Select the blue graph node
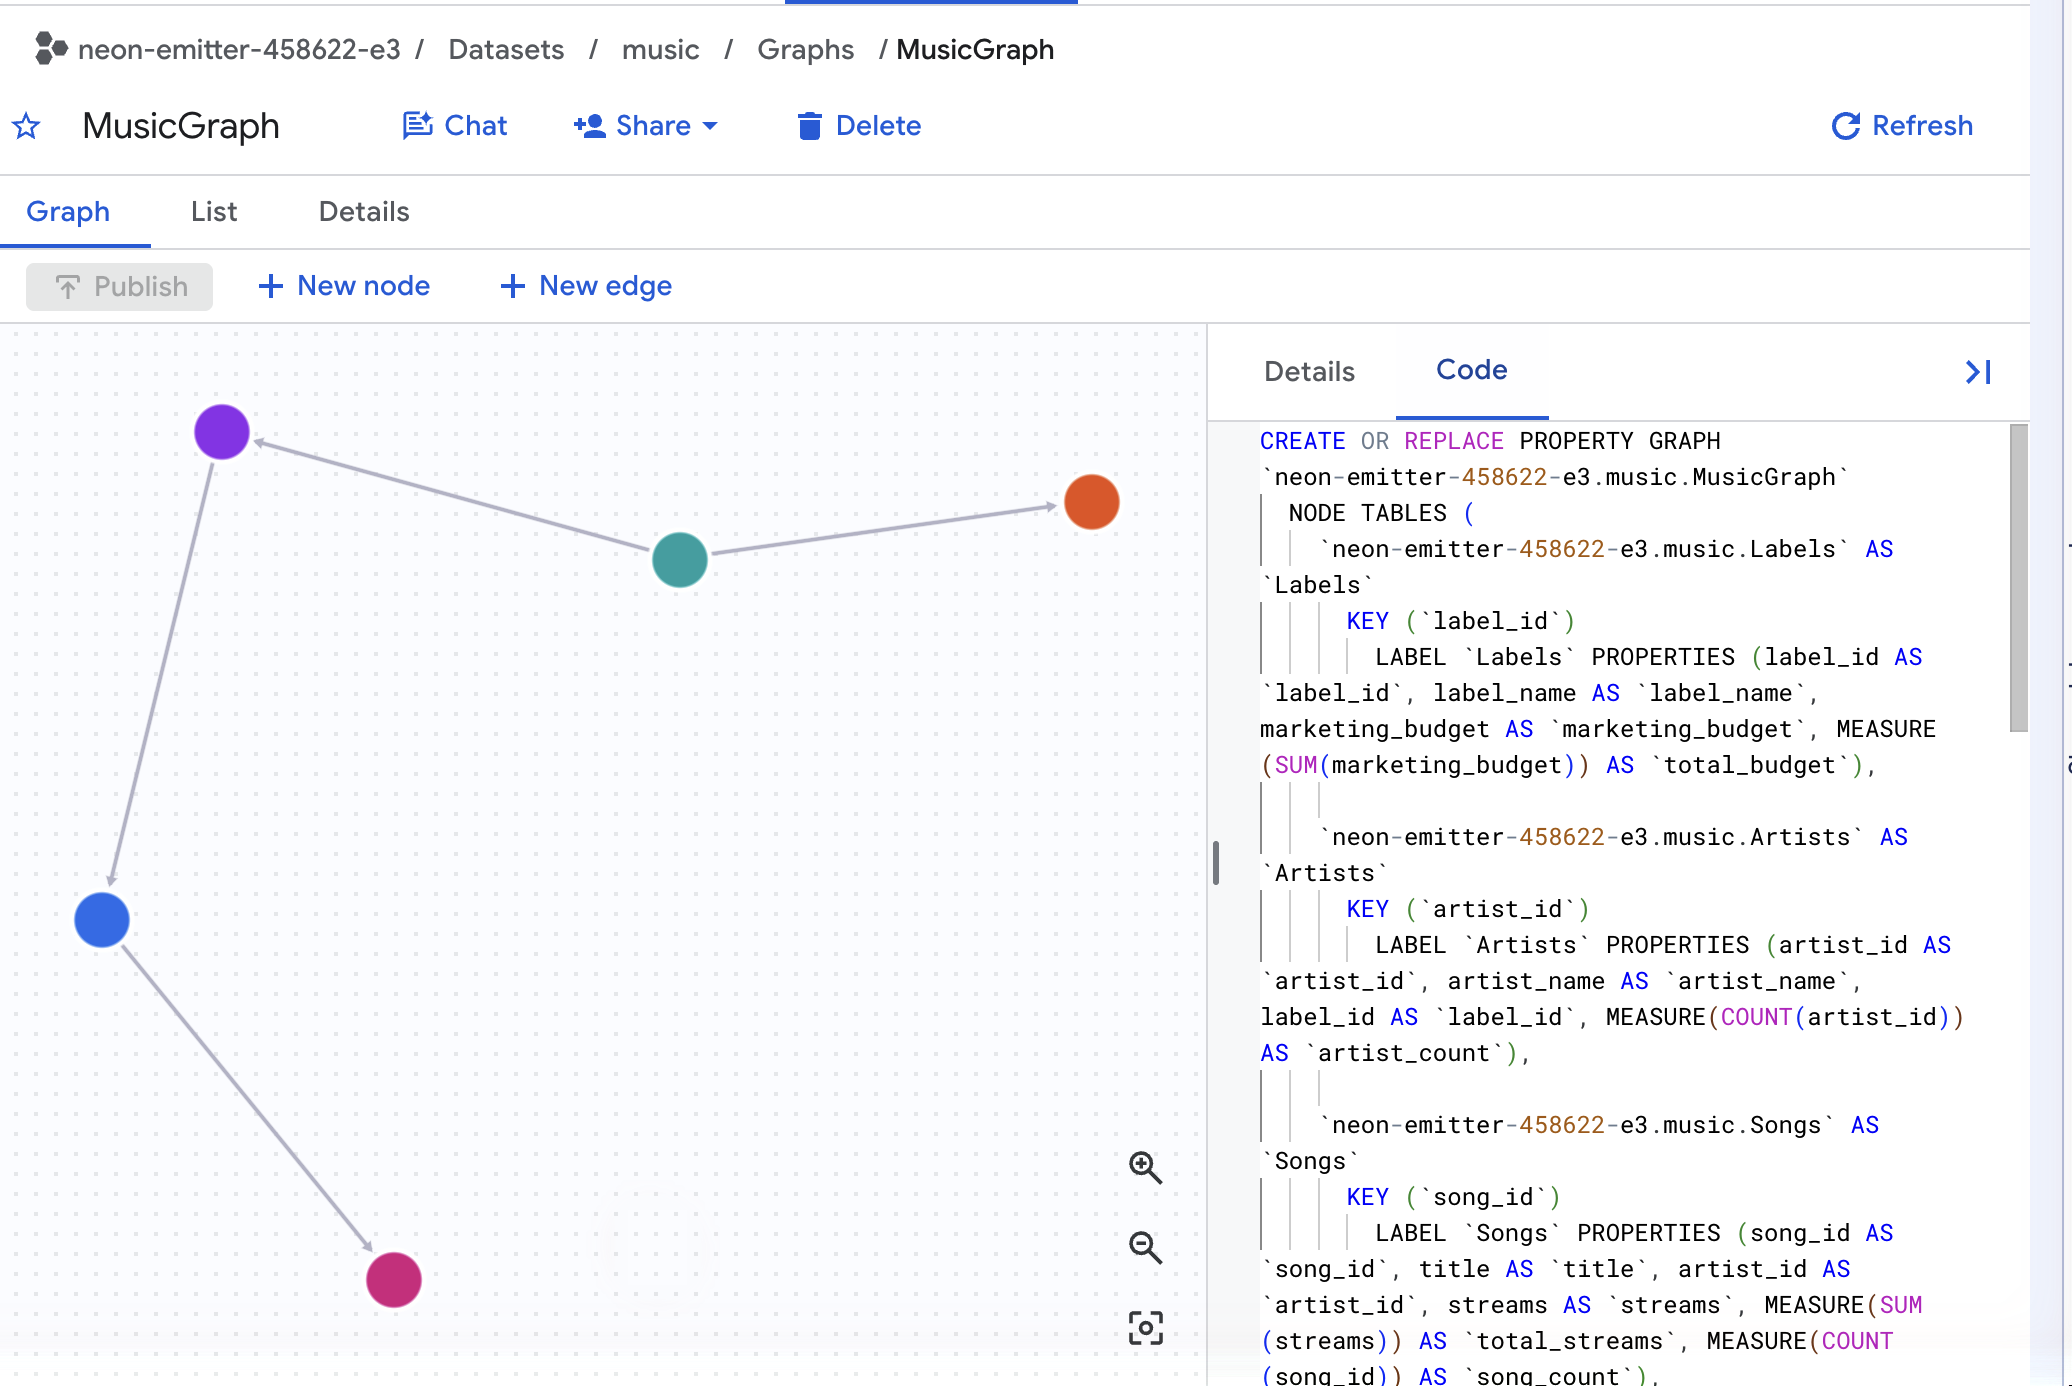Viewport: 2072px width, 1386px height. [x=102, y=920]
